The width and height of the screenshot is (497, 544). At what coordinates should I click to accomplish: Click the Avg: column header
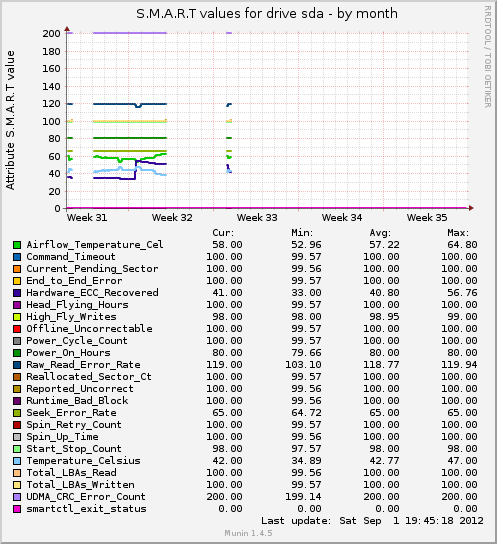click(380, 232)
